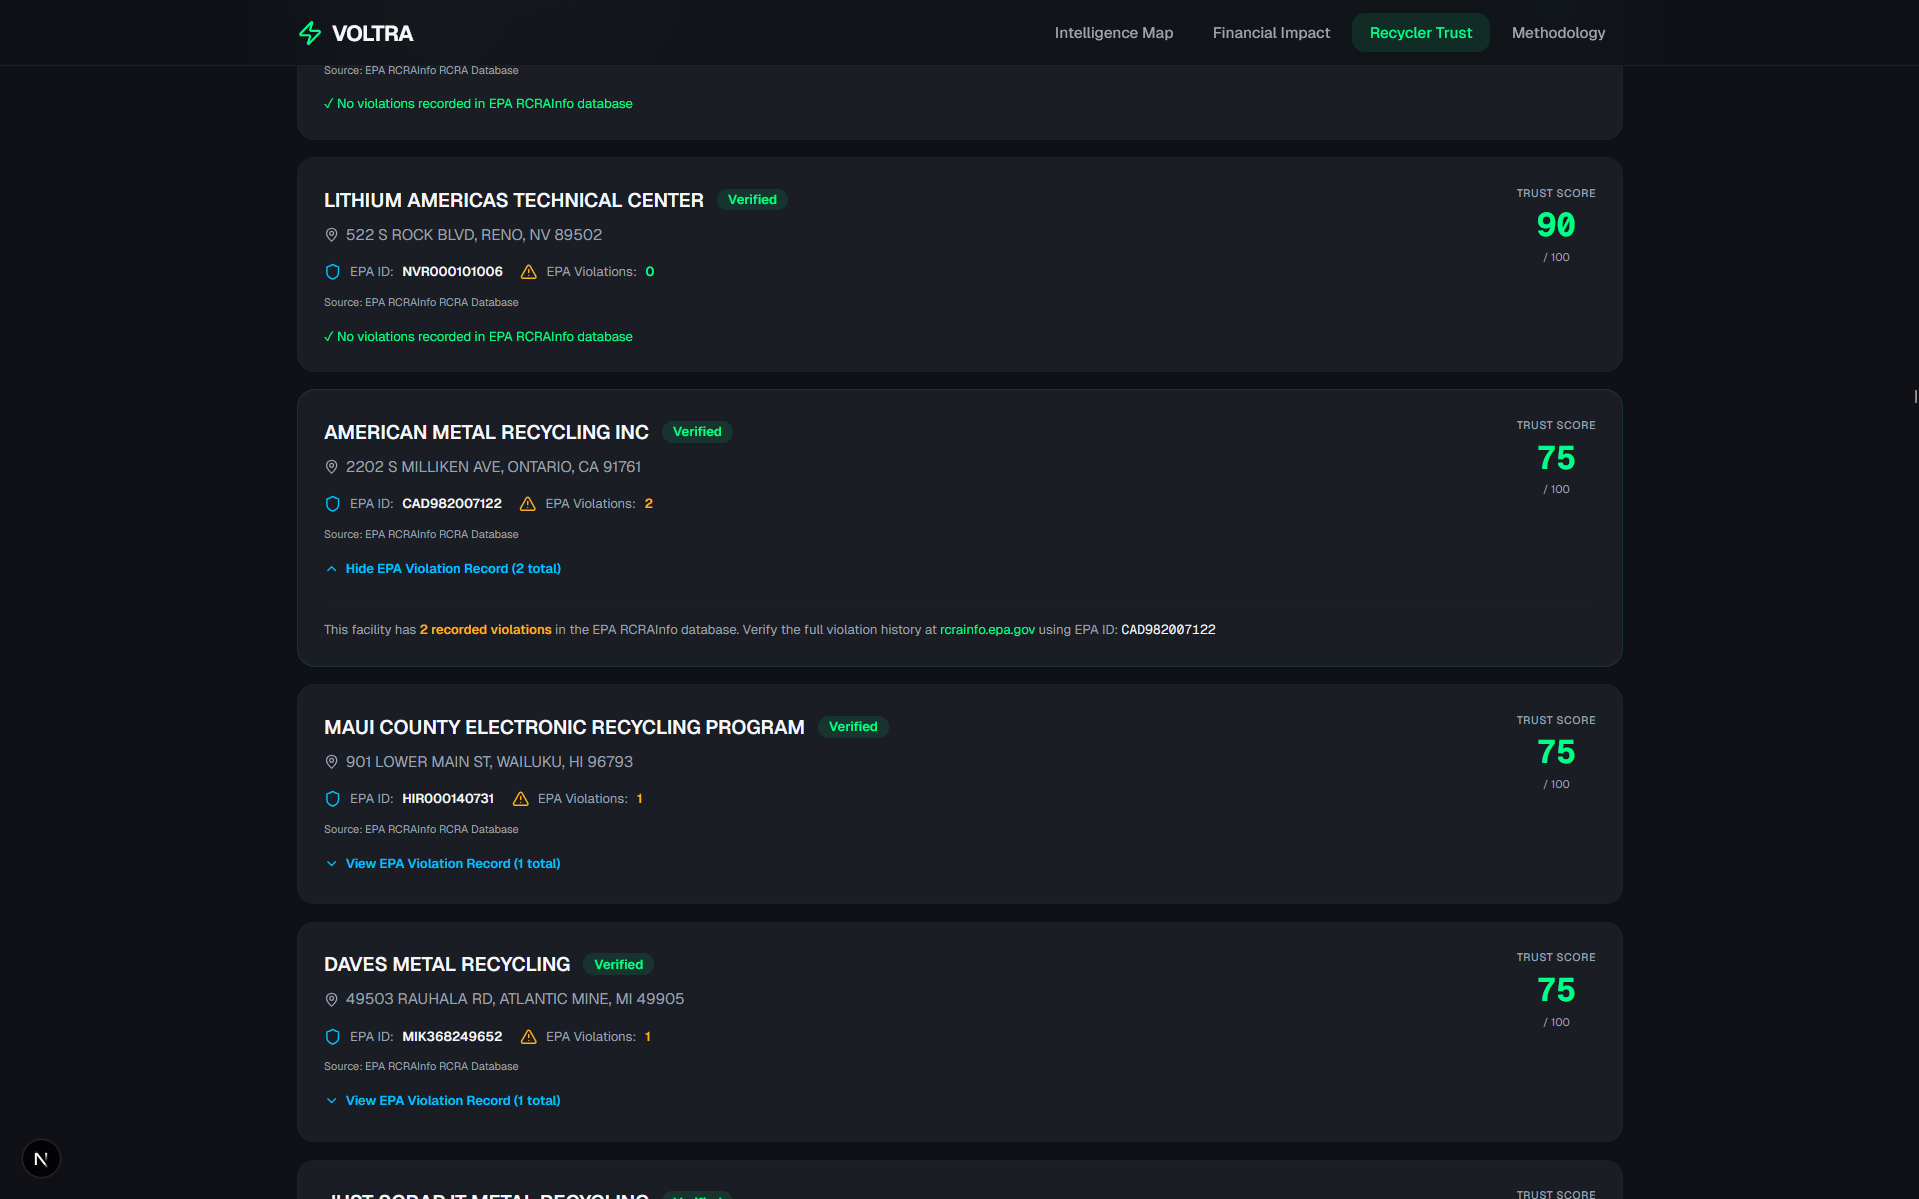Click the warning triangle for Daves Metal Recycling violations
This screenshot has width=1919, height=1199.
point(529,1037)
